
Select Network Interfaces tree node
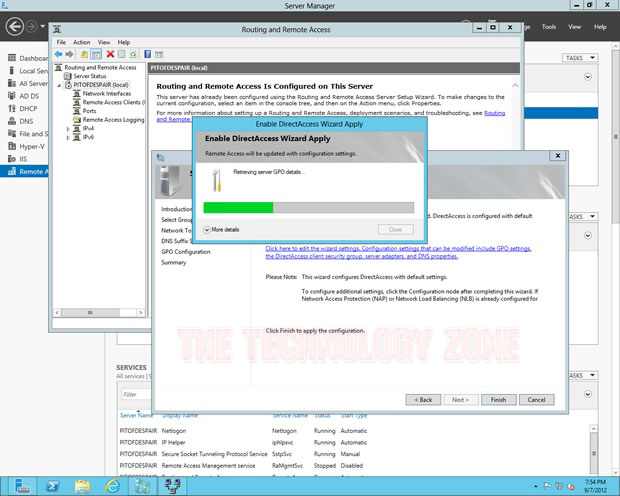coord(107,93)
